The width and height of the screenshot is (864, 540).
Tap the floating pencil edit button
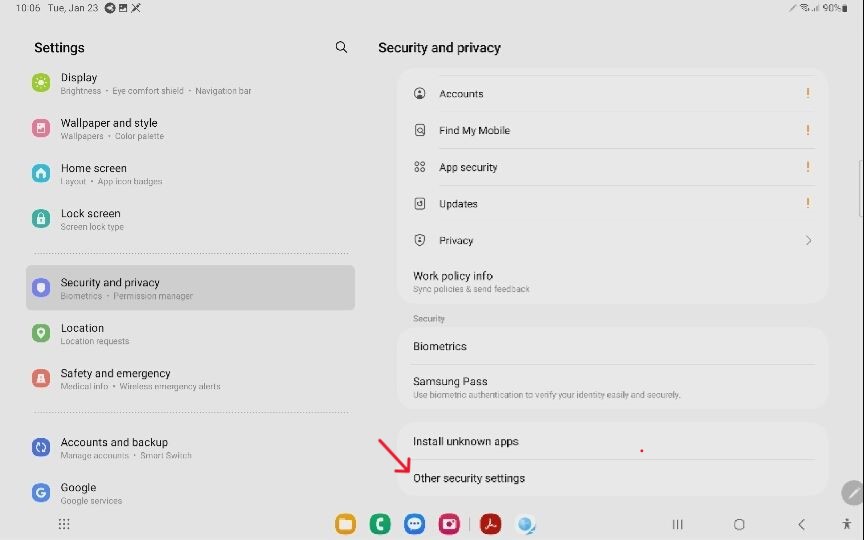point(853,492)
